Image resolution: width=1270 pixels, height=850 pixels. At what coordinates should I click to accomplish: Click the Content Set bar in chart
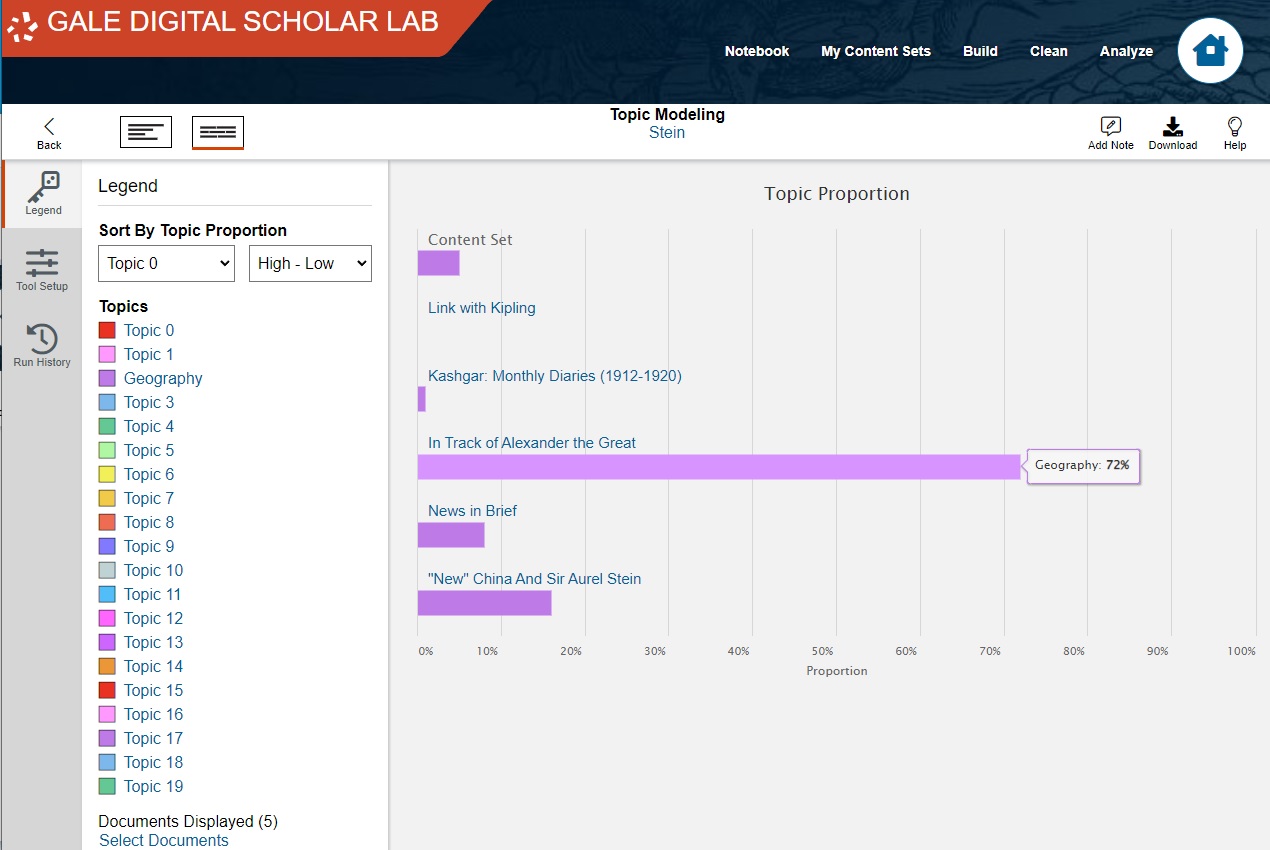(438, 263)
